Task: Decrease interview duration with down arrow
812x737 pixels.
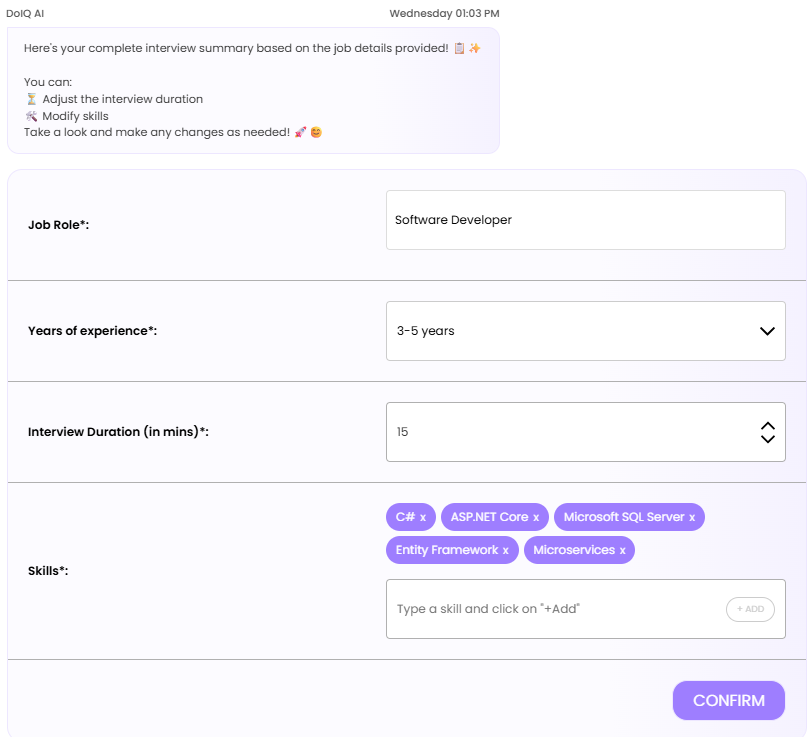Action: coord(767,439)
